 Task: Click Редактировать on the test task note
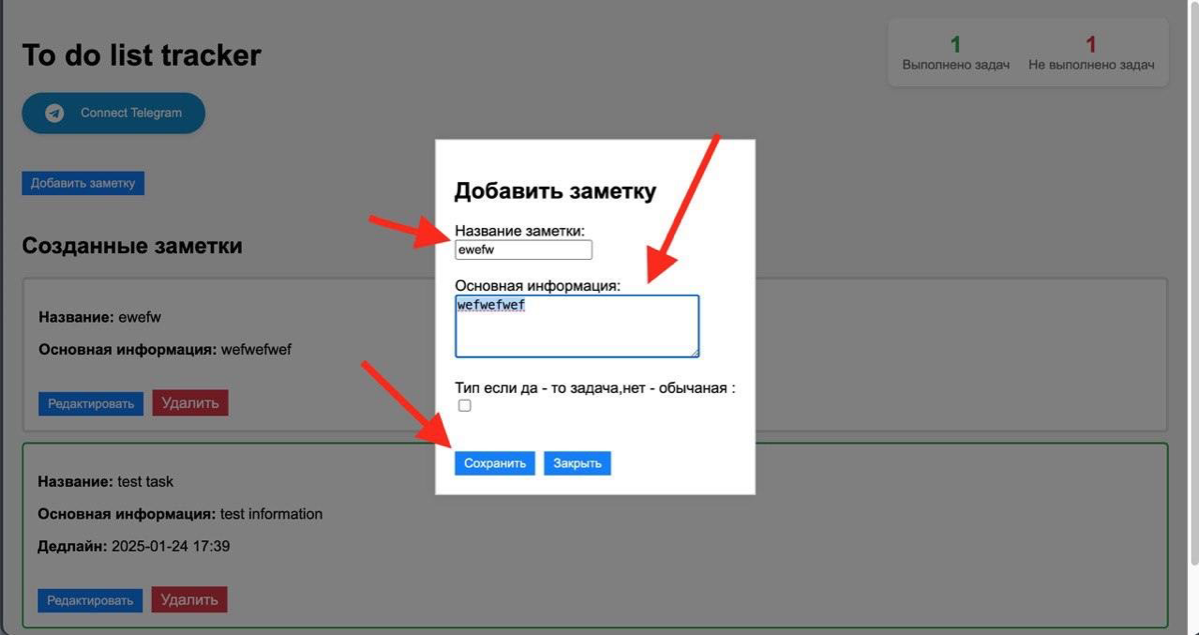pyautogui.click(x=89, y=600)
